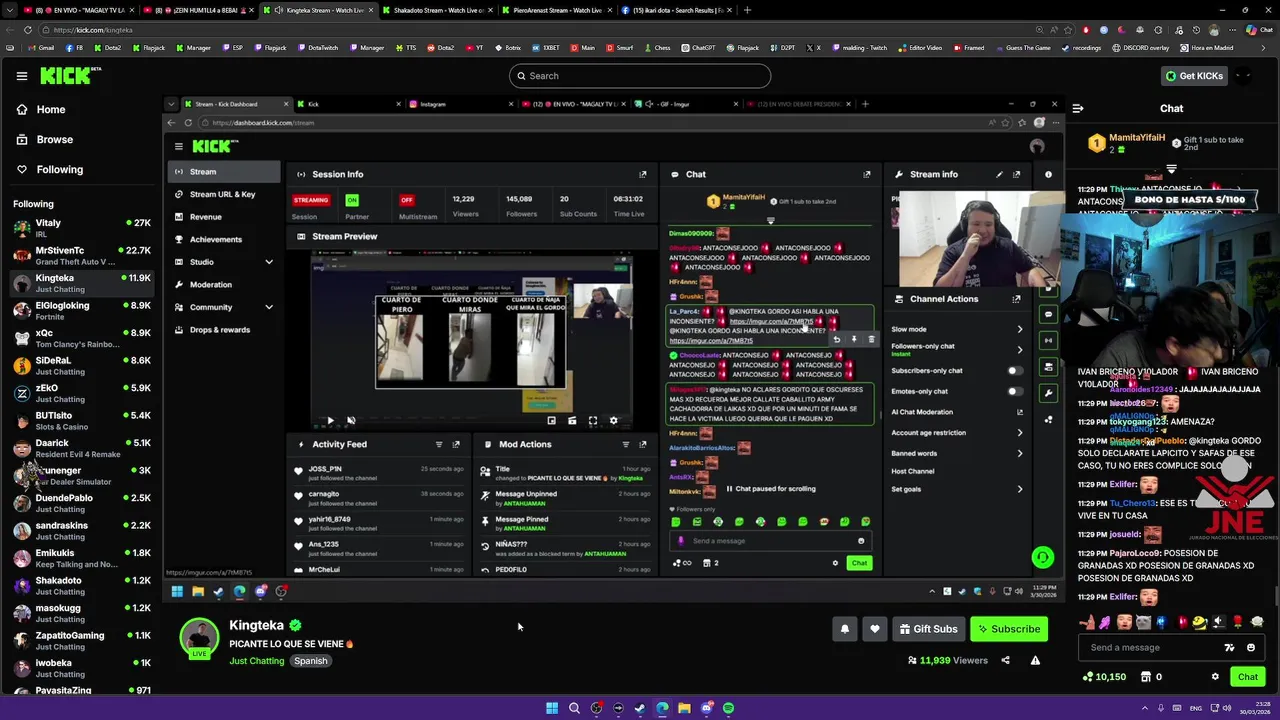
Task: Switch to the PieroArenast Stream tab
Action: [556, 10]
